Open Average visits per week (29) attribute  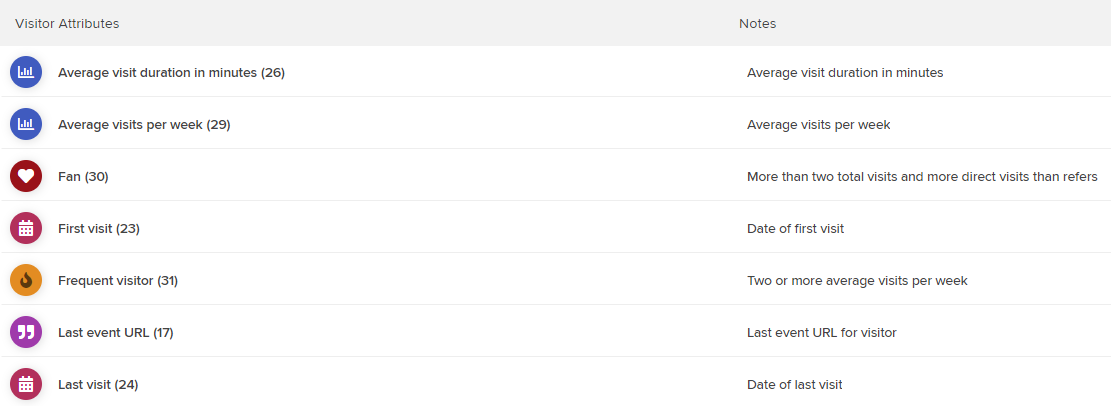[x=144, y=125]
